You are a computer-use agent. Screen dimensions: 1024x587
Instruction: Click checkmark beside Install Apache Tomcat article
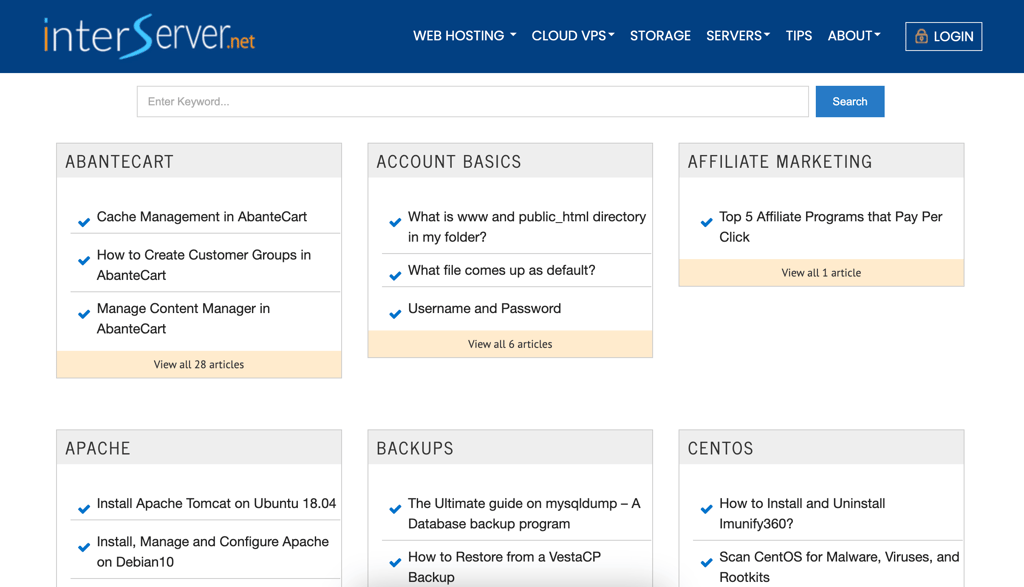pos(84,509)
